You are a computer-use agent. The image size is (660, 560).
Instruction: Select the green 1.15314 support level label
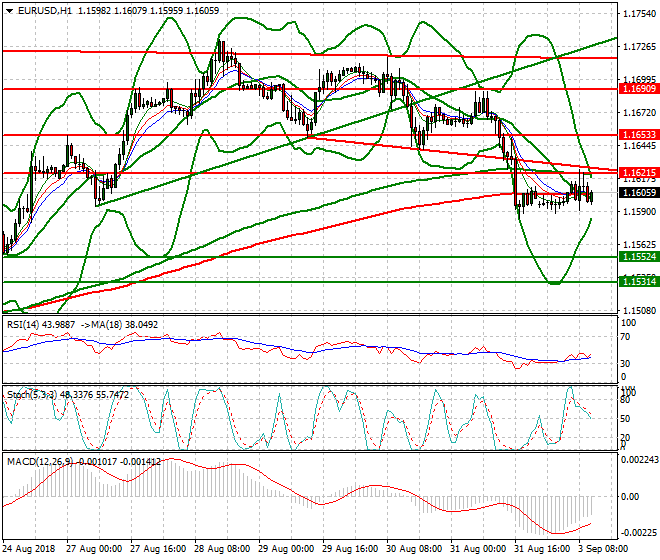click(x=639, y=282)
